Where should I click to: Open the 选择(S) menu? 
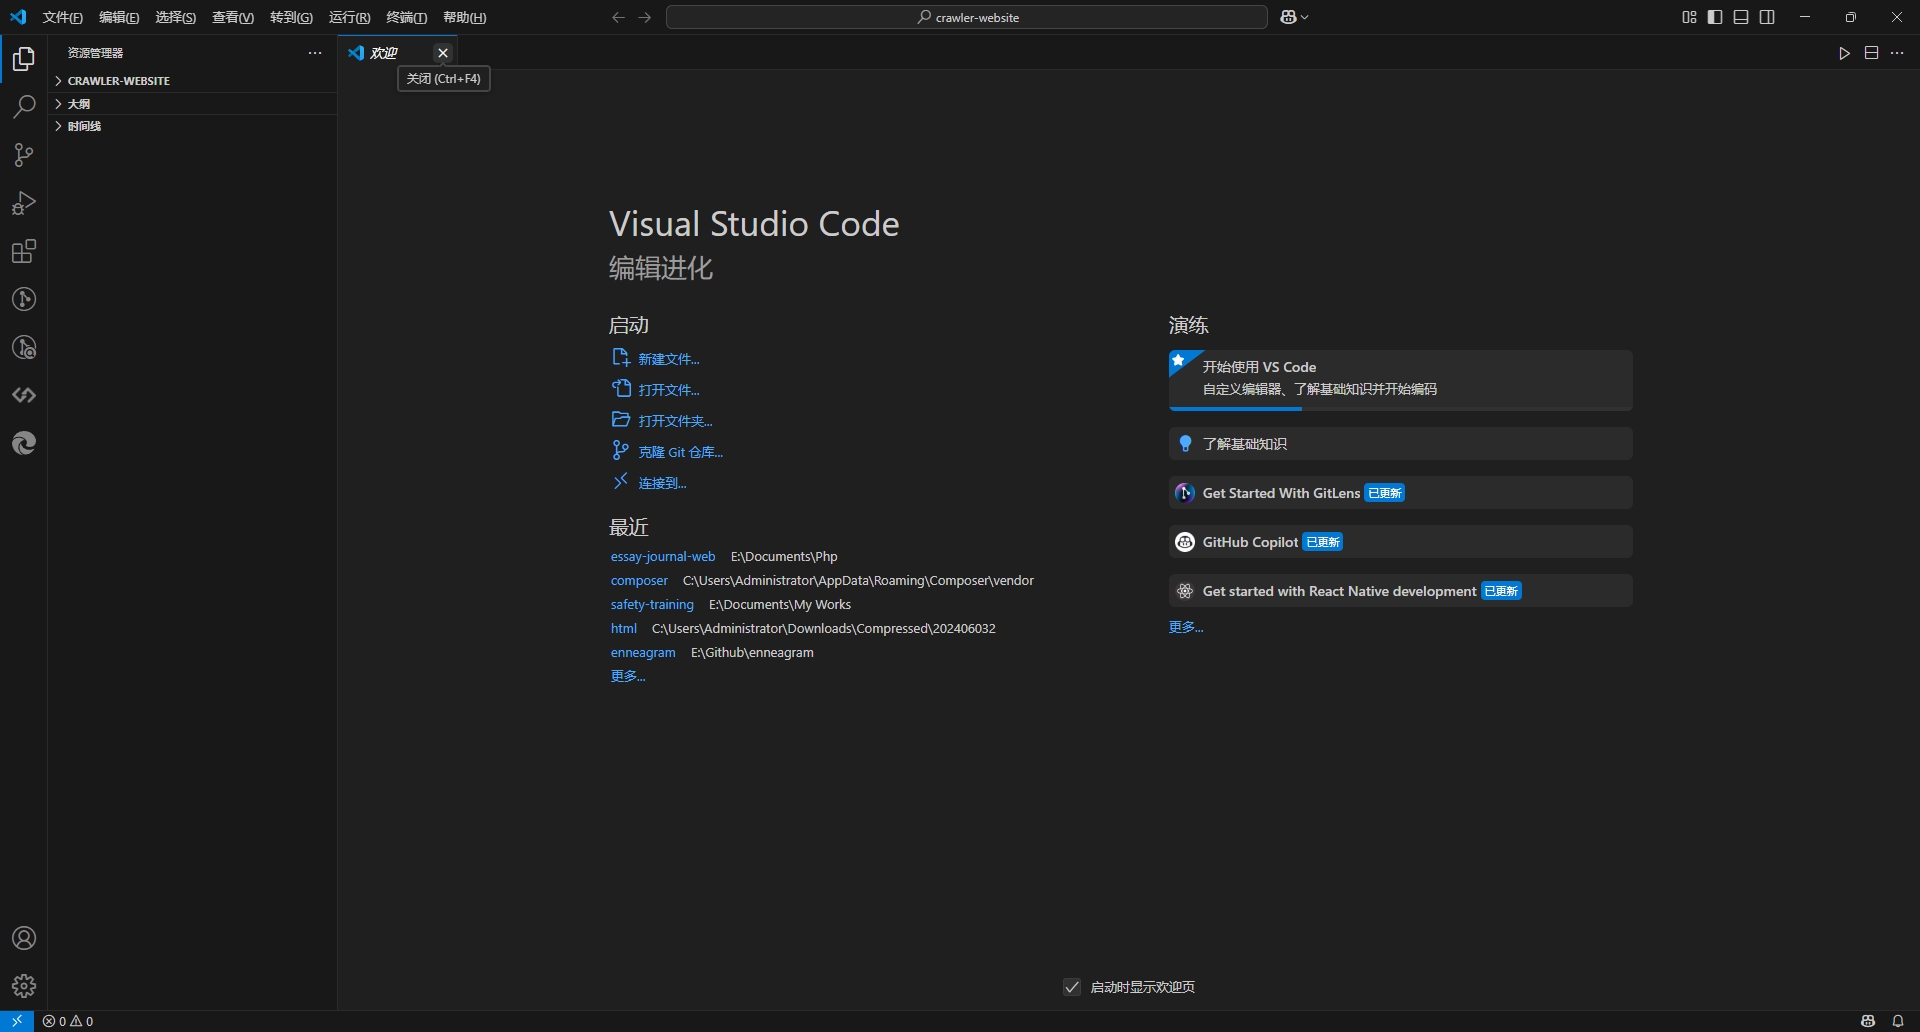pos(176,17)
